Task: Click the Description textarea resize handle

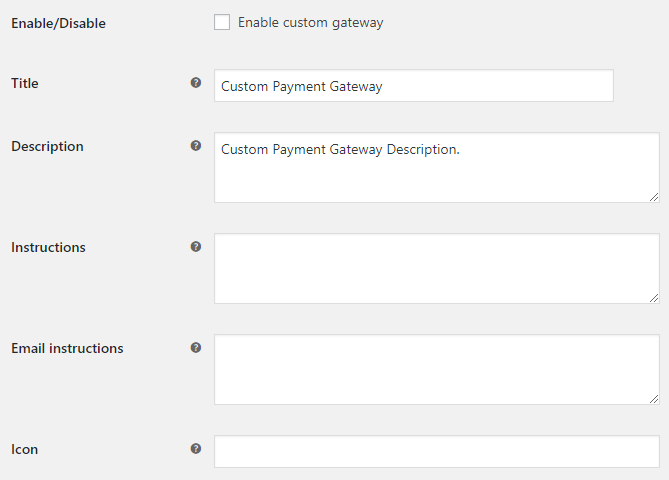Action: tap(654, 197)
